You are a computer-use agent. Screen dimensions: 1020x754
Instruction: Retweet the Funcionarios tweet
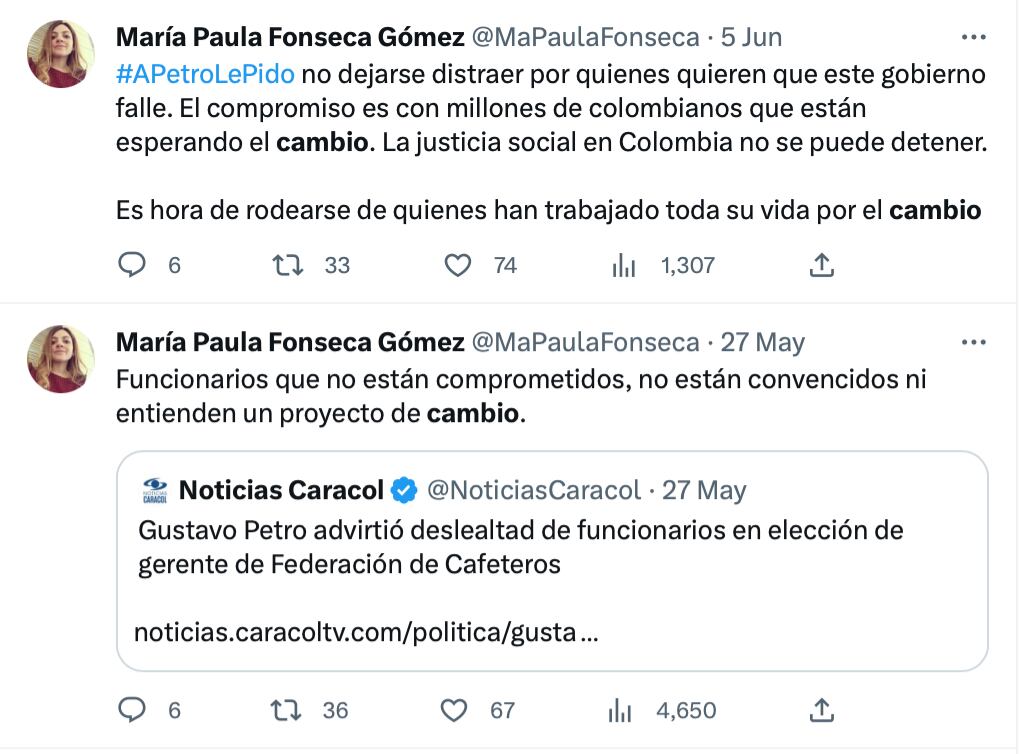click(289, 710)
